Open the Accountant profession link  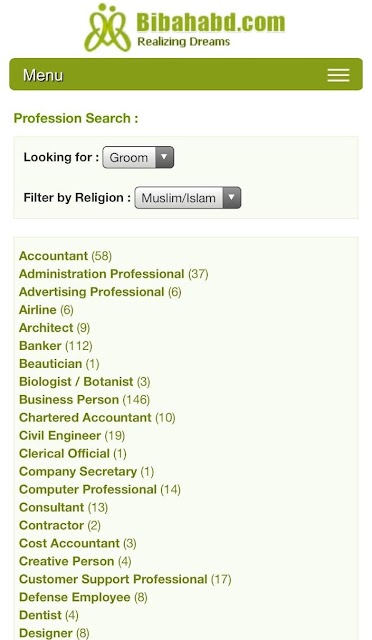53,256
